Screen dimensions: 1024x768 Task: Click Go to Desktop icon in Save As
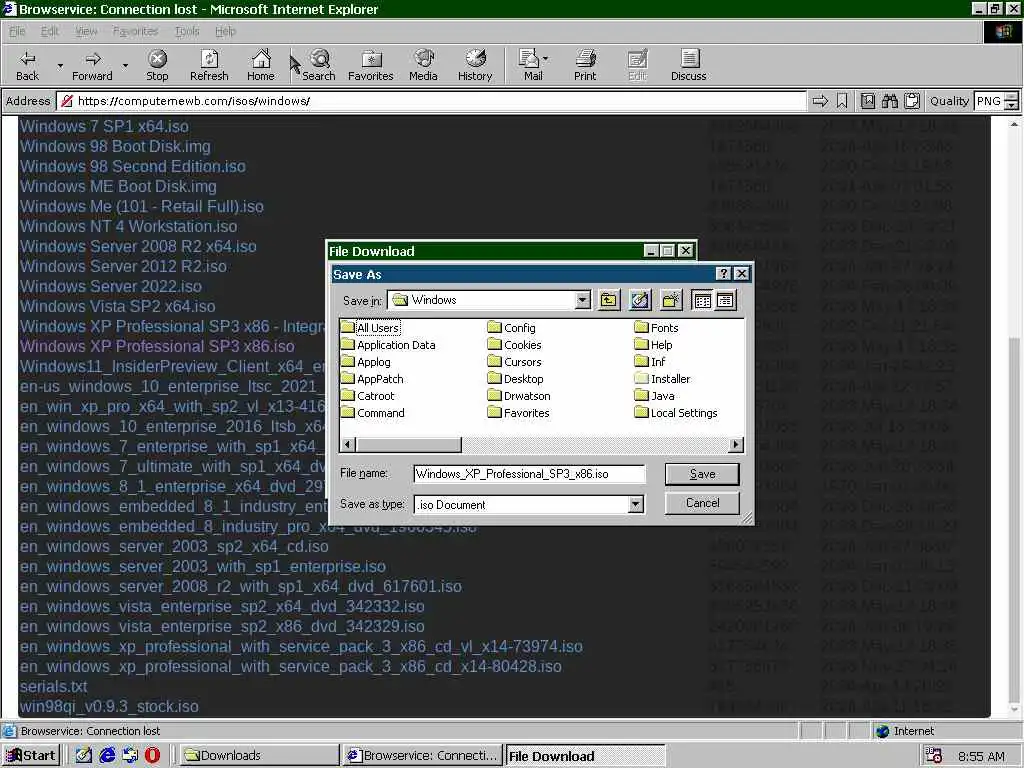point(640,300)
